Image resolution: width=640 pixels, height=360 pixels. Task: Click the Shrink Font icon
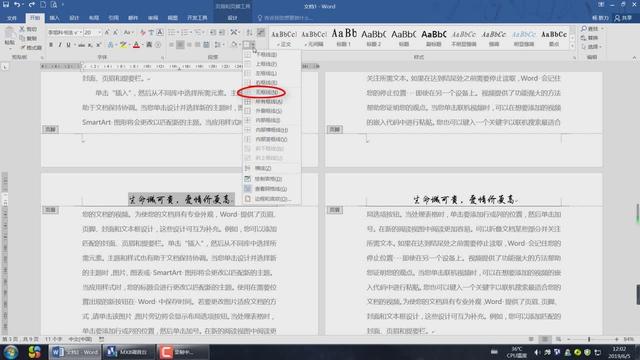116,32
